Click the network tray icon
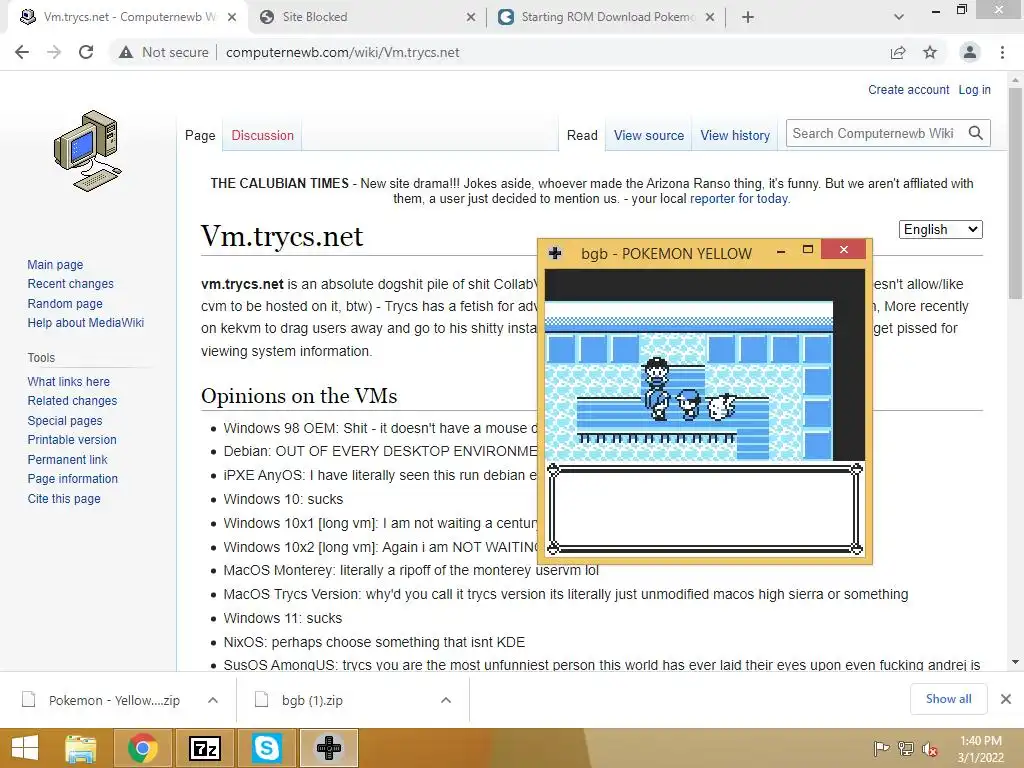1024x768 pixels. (906, 748)
